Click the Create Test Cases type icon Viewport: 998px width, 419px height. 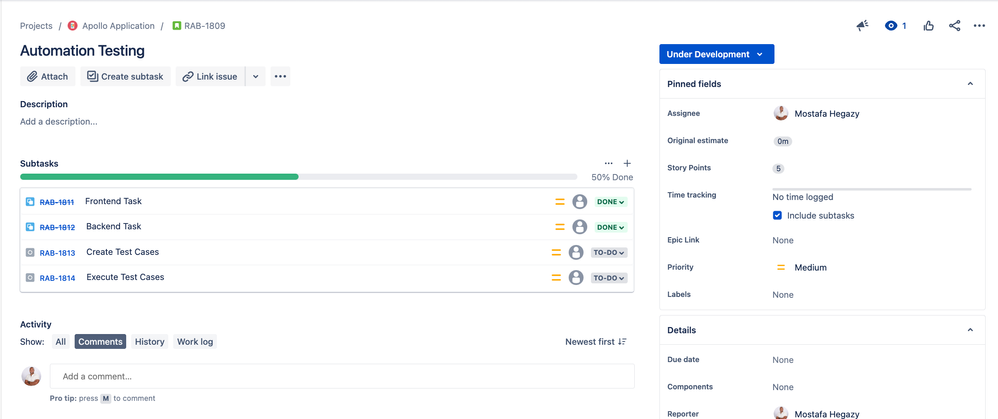pyautogui.click(x=30, y=253)
